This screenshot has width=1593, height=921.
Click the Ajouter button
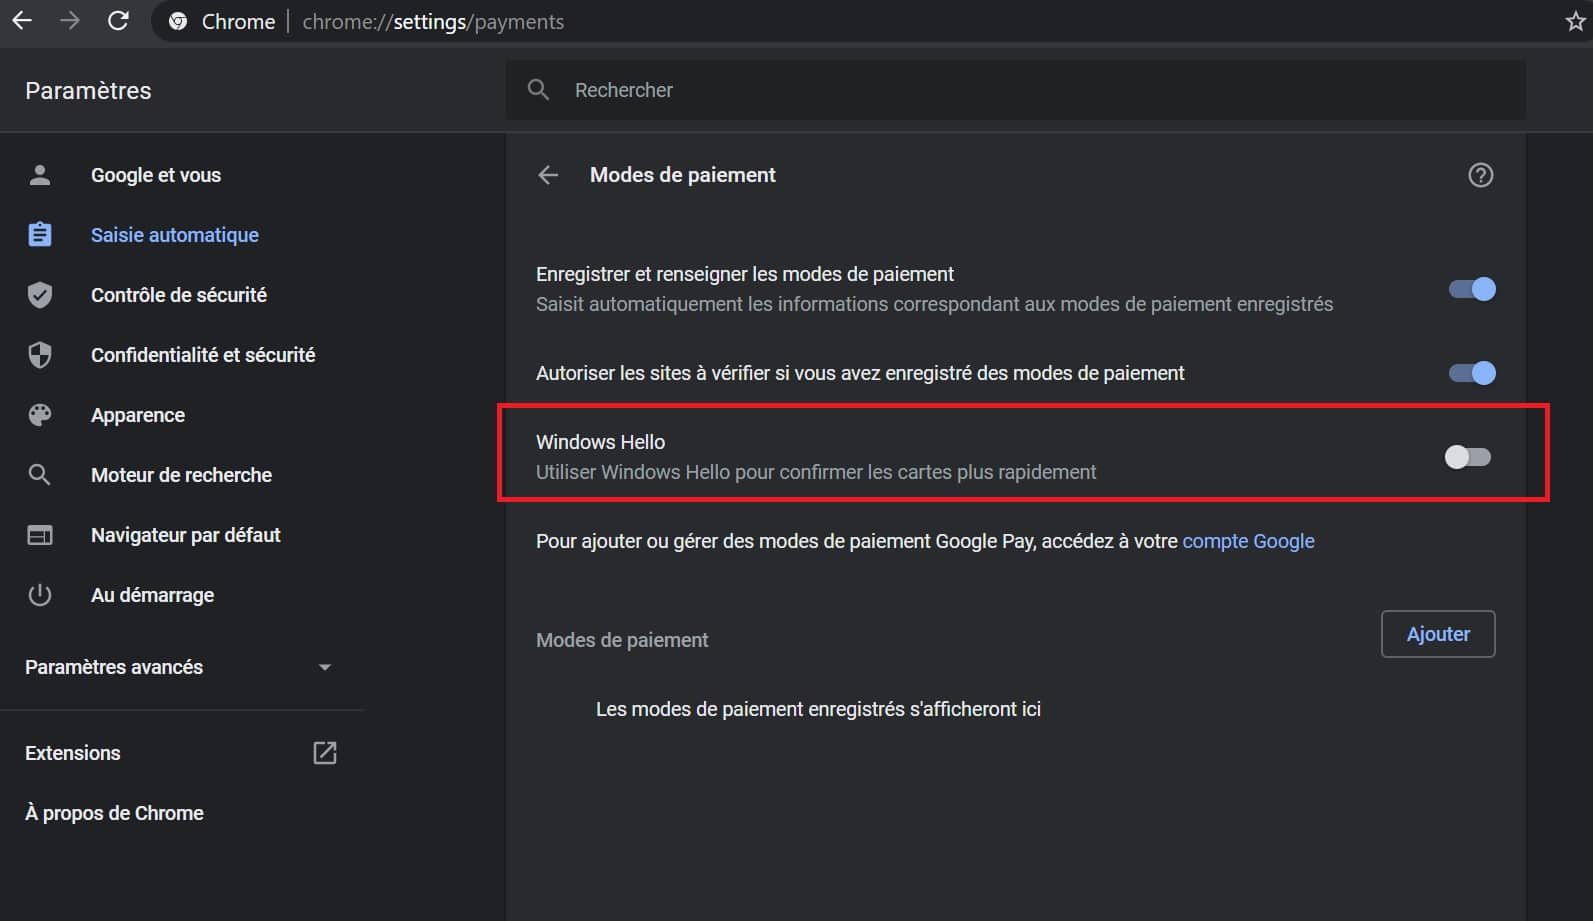1438,634
